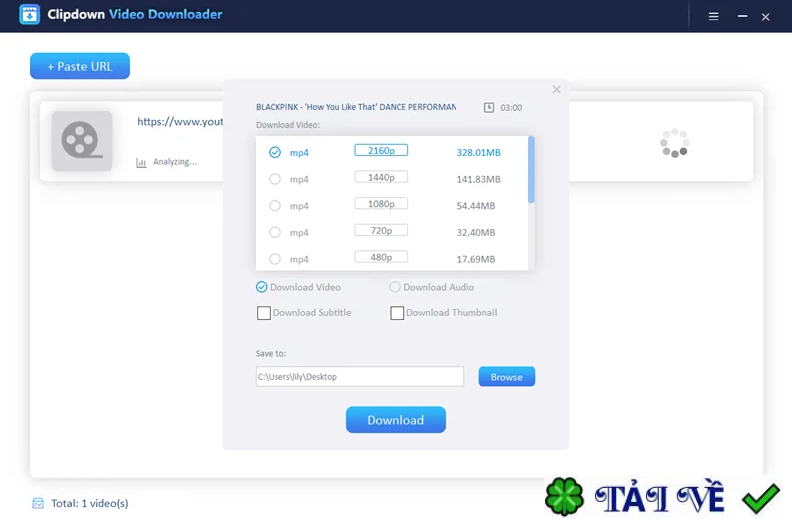
Task: Choose the Download Audio radio option
Action: pos(395,287)
